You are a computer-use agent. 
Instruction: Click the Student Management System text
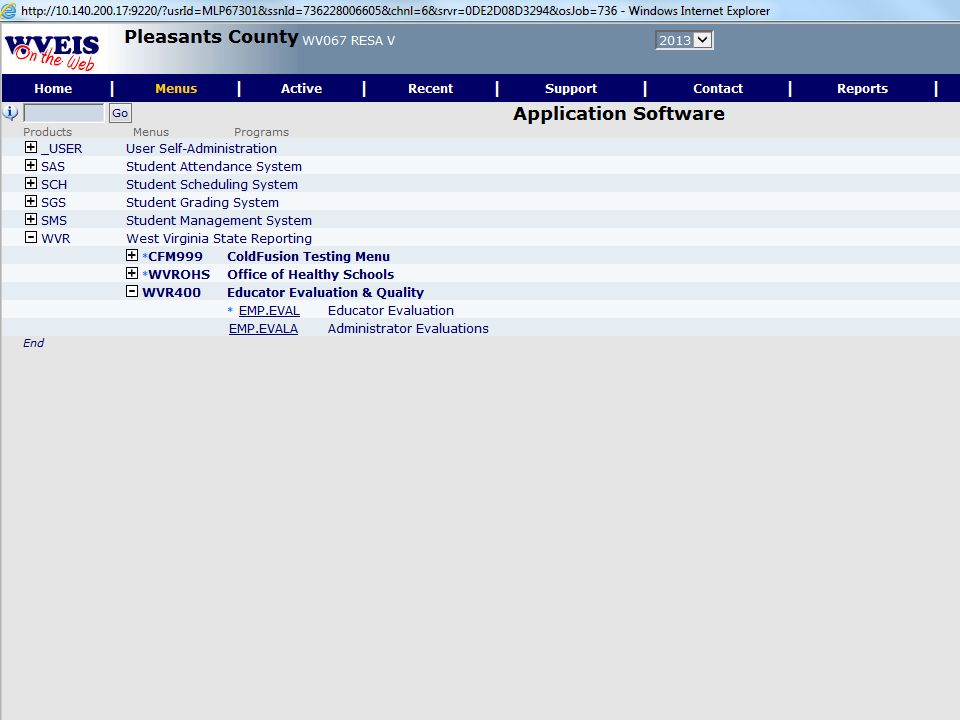click(219, 220)
